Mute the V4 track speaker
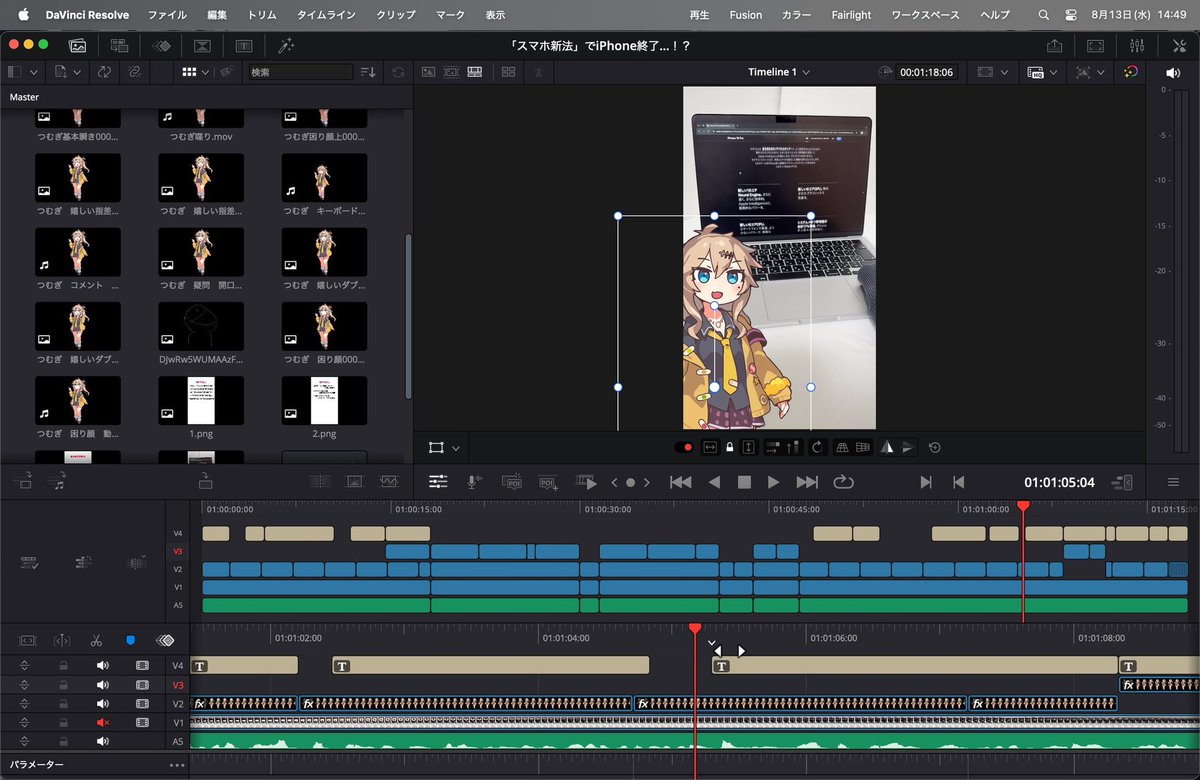 pos(102,665)
